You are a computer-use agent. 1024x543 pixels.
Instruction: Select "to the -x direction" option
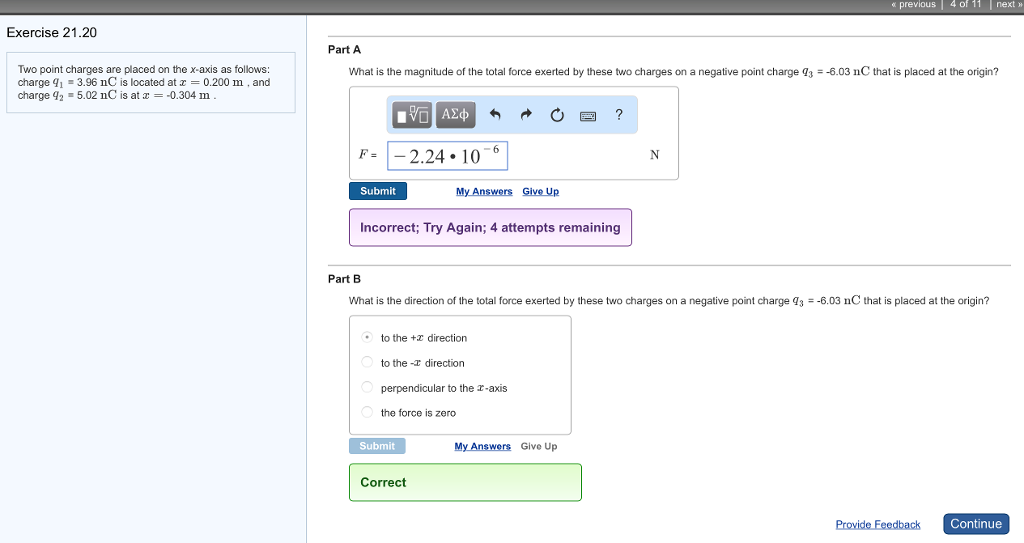click(x=367, y=362)
